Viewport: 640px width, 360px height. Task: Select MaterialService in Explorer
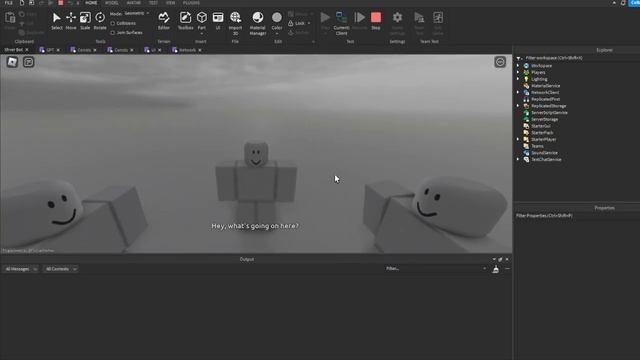[545, 86]
